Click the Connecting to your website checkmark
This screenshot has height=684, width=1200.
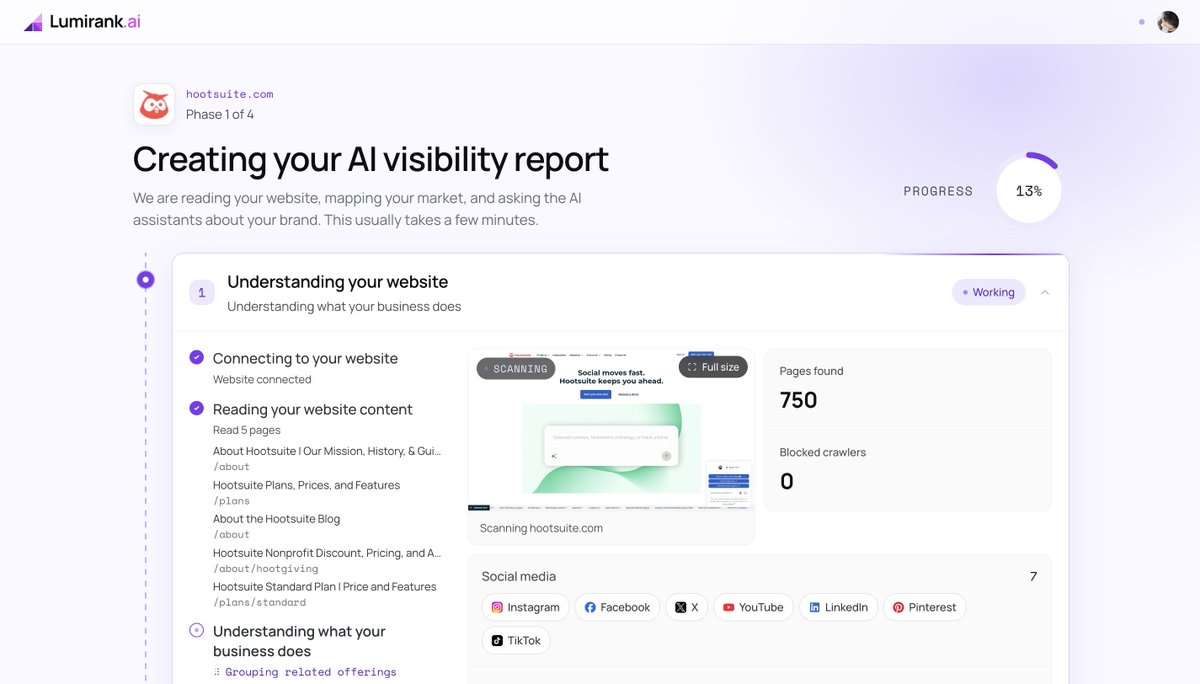196,357
